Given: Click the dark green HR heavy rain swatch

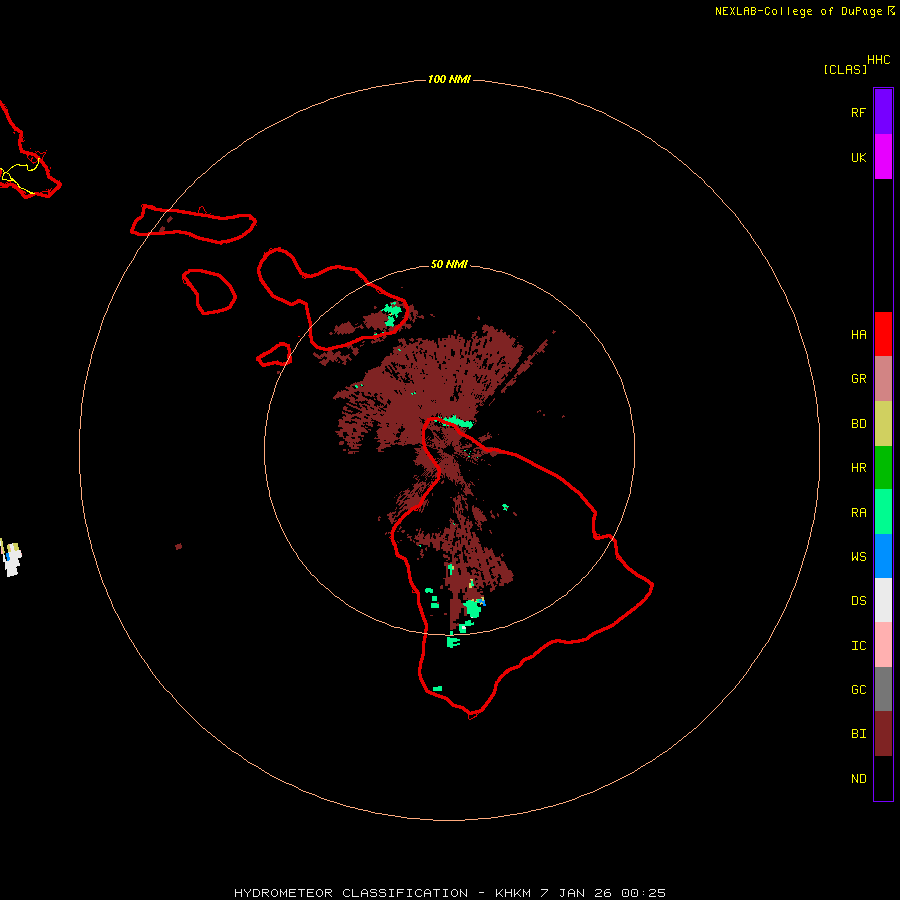Looking at the screenshot, I should point(883,468).
